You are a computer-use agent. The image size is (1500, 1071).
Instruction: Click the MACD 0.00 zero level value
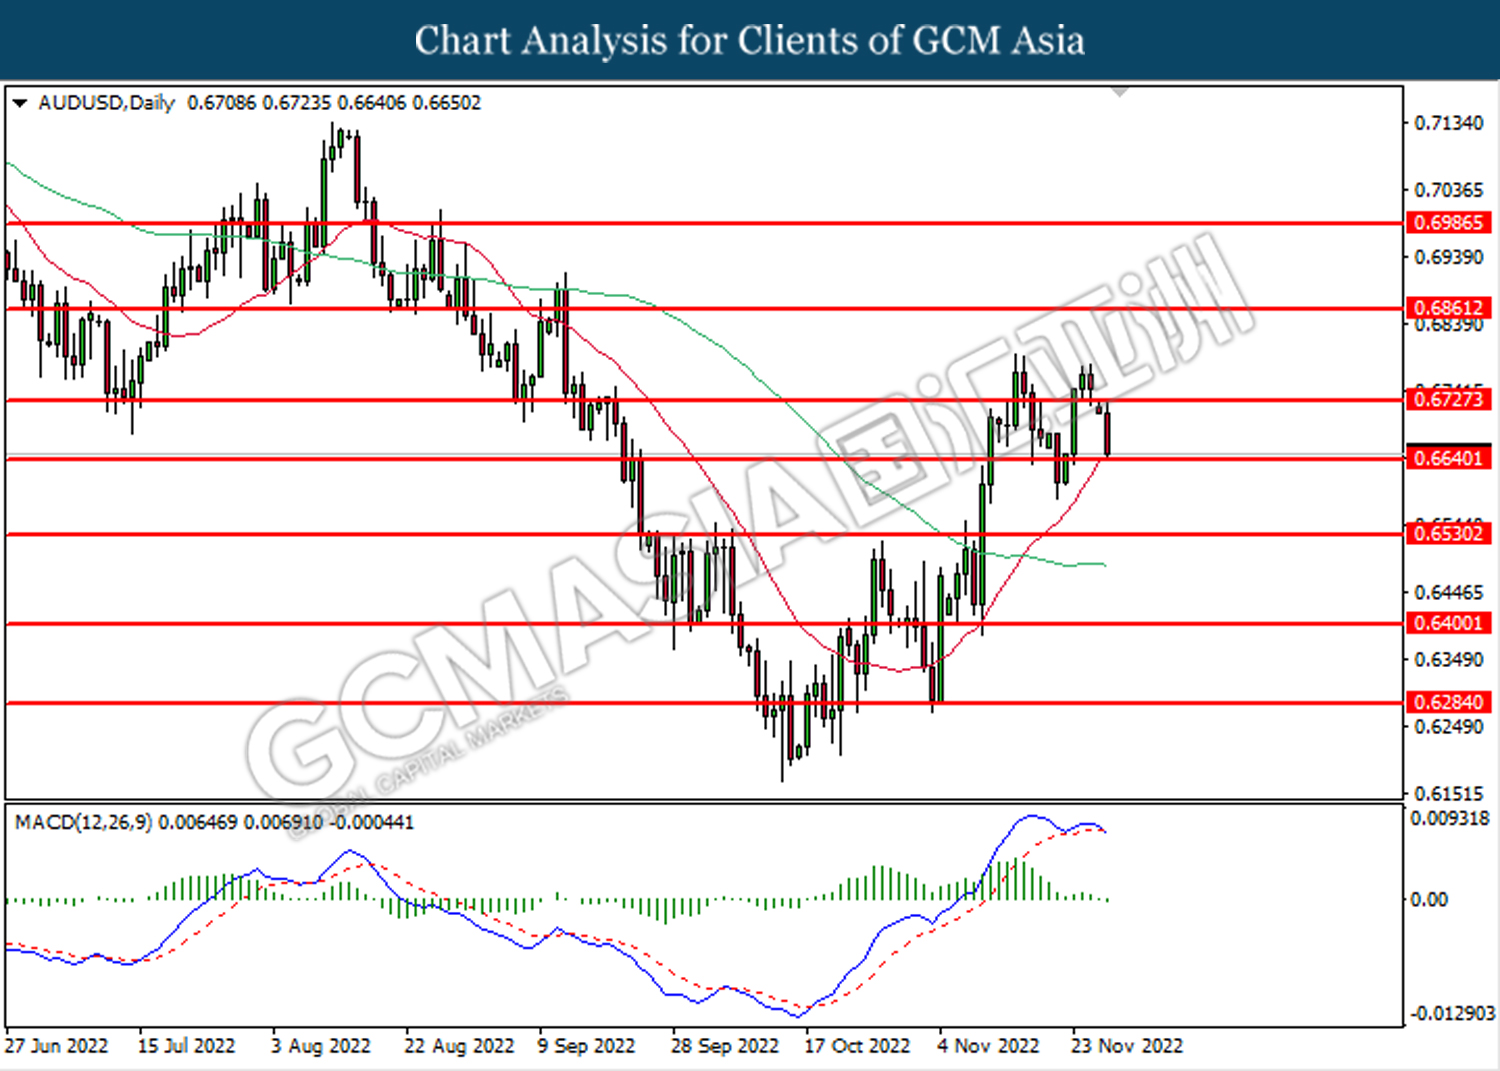[1429, 900]
